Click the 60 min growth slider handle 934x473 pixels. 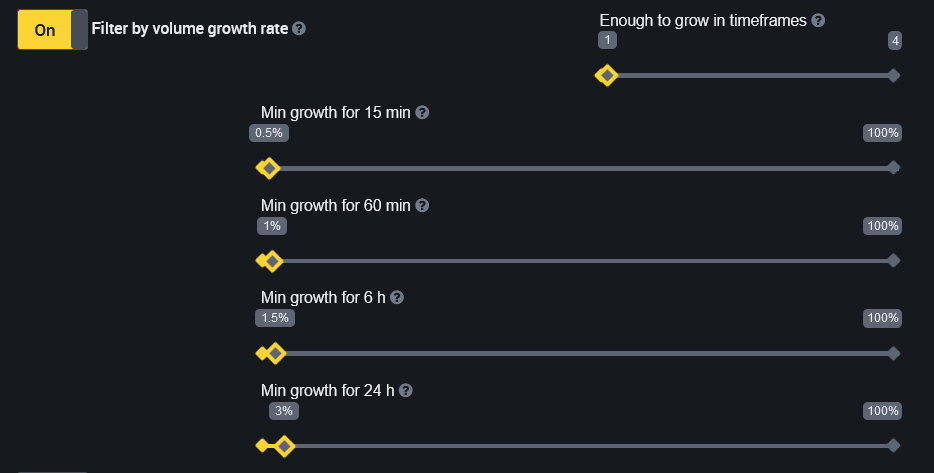point(272,261)
